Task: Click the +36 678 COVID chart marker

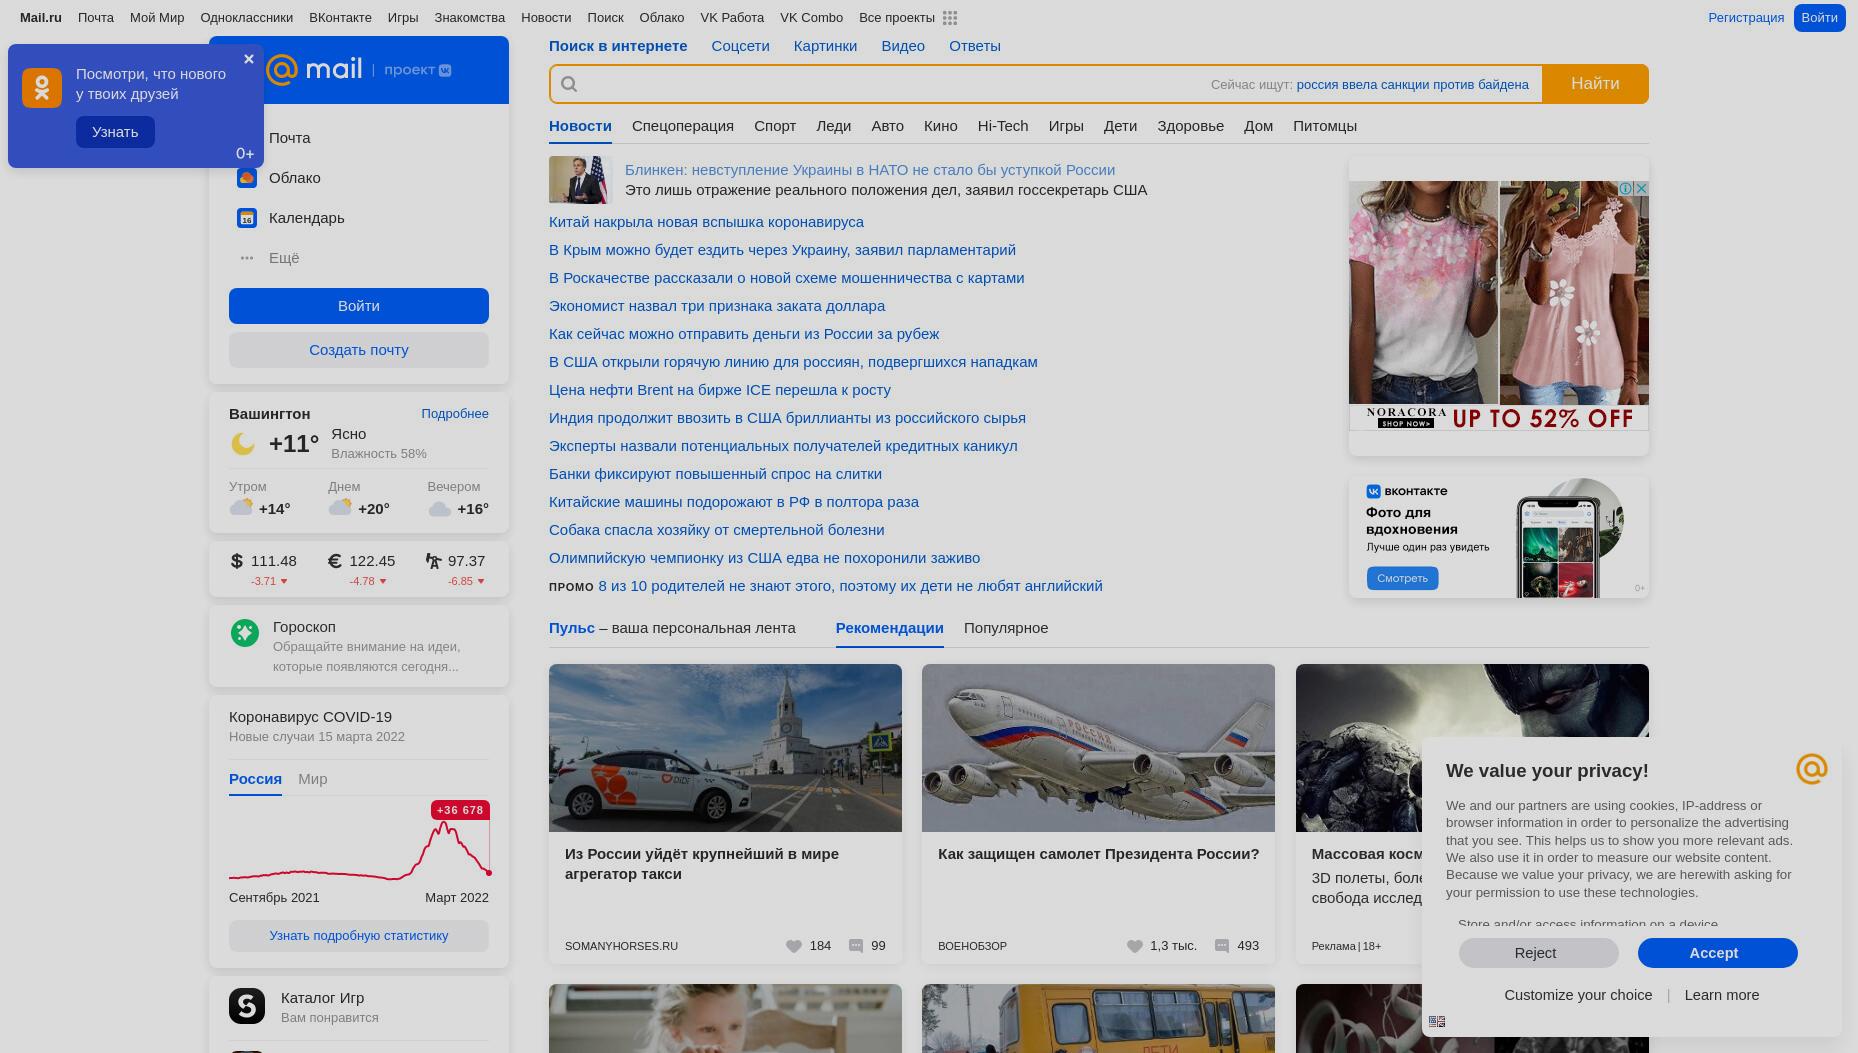Action: pyautogui.click(x=460, y=810)
